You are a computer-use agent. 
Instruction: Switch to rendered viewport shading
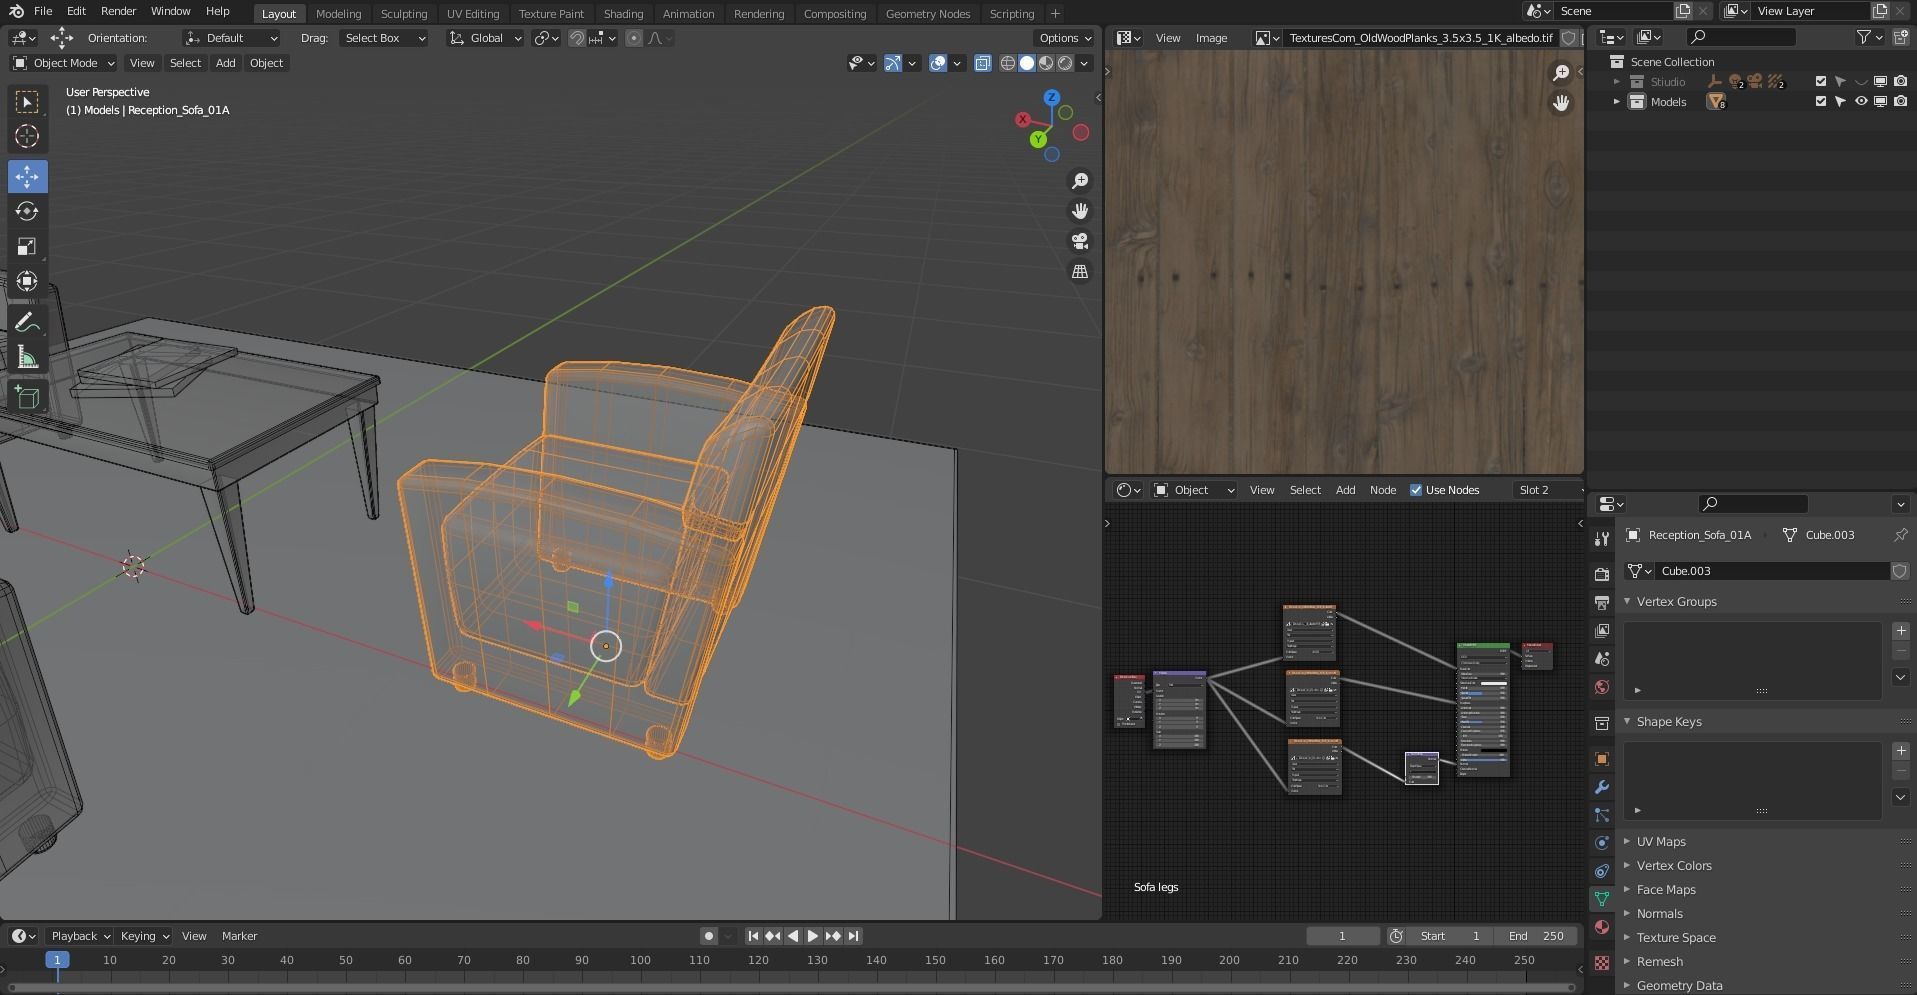pyautogui.click(x=1065, y=63)
